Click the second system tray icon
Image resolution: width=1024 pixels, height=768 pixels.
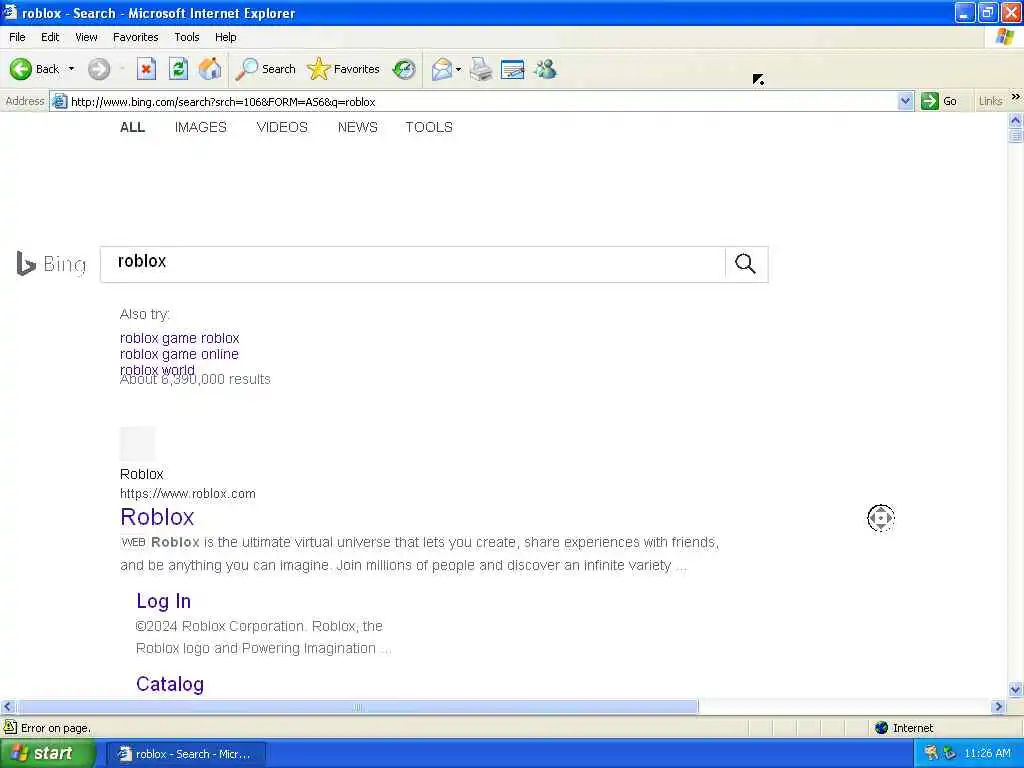pos(950,754)
